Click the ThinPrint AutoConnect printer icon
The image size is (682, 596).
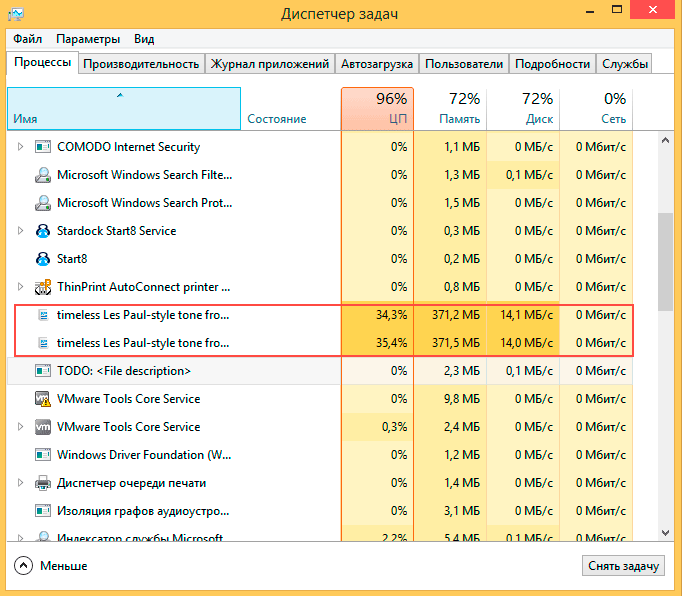[x=43, y=287]
